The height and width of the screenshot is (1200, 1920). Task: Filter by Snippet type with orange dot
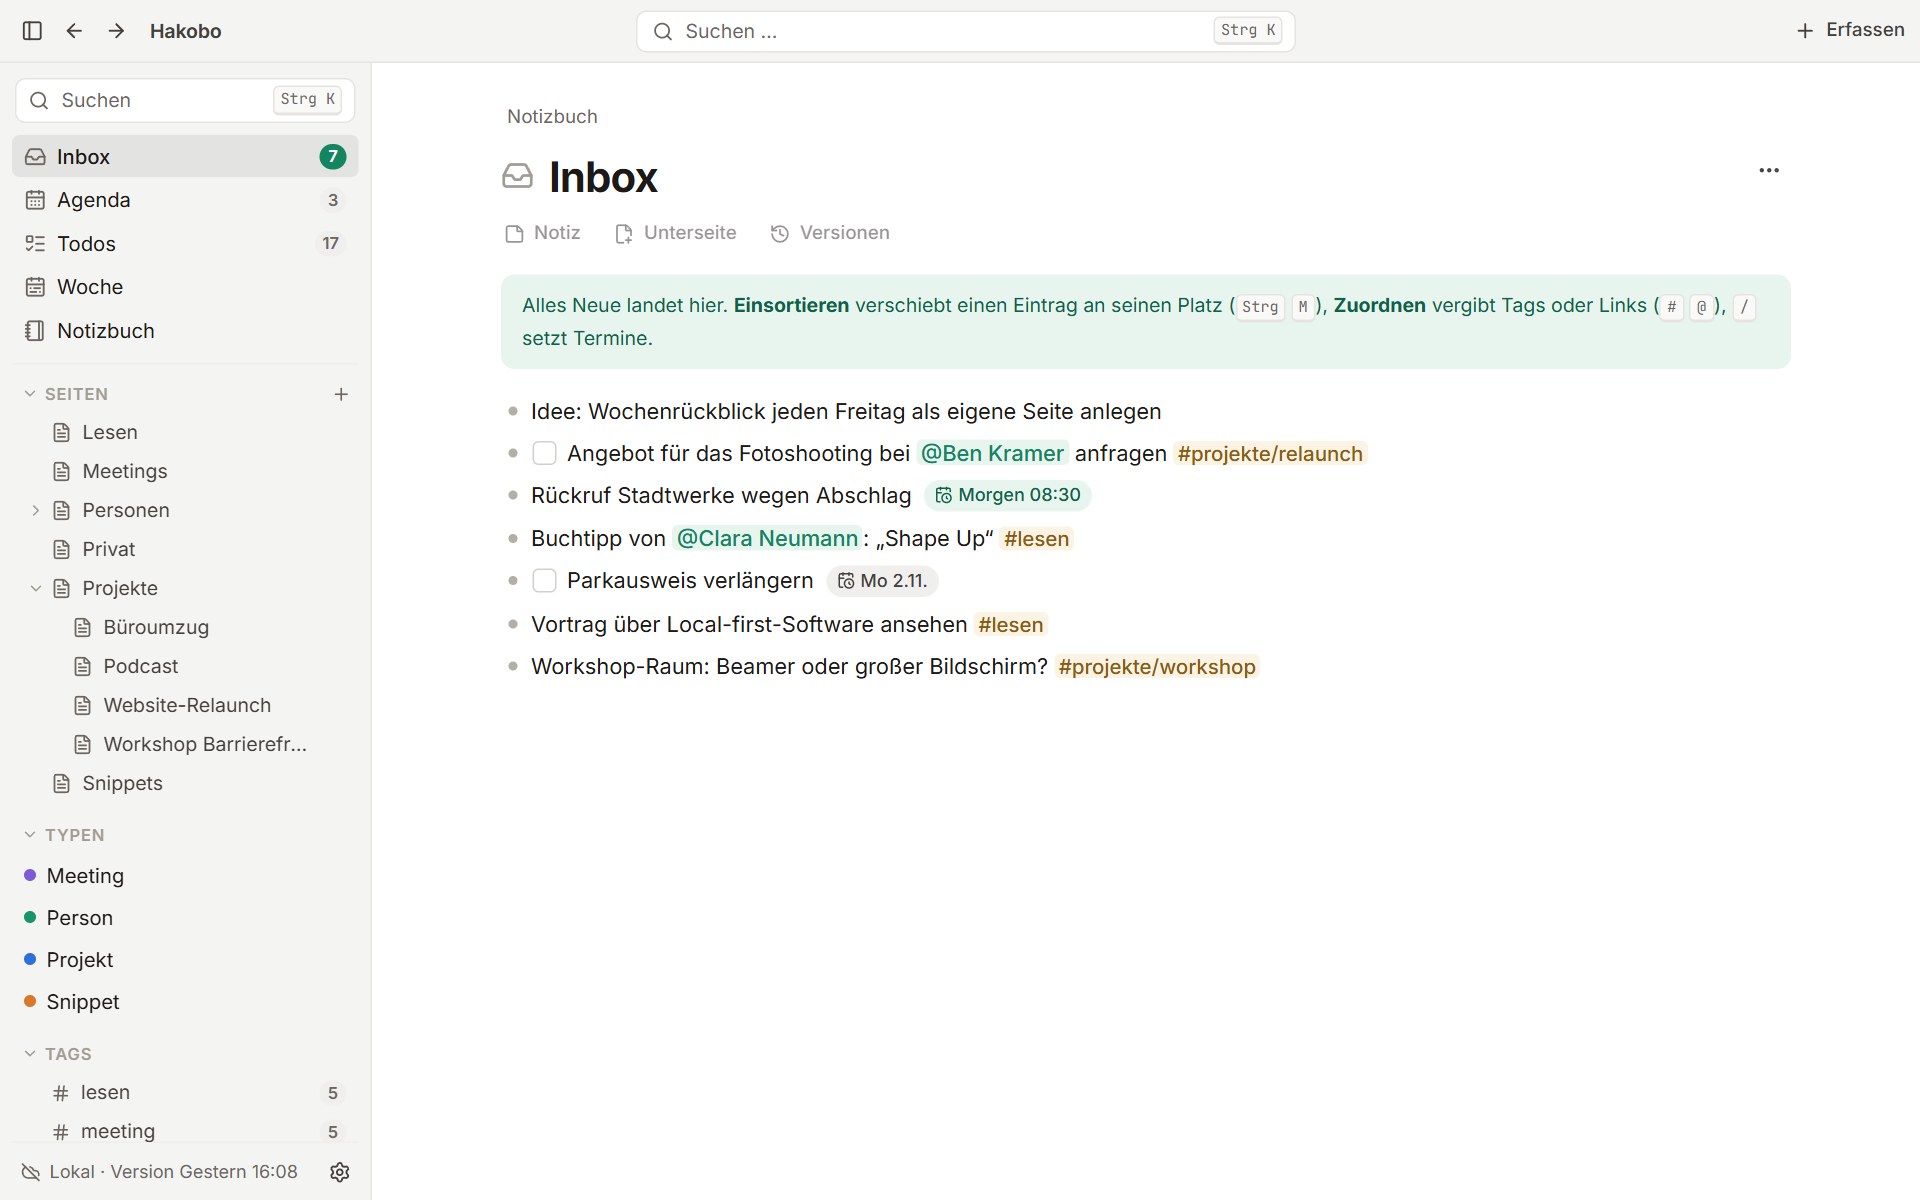point(185,1002)
